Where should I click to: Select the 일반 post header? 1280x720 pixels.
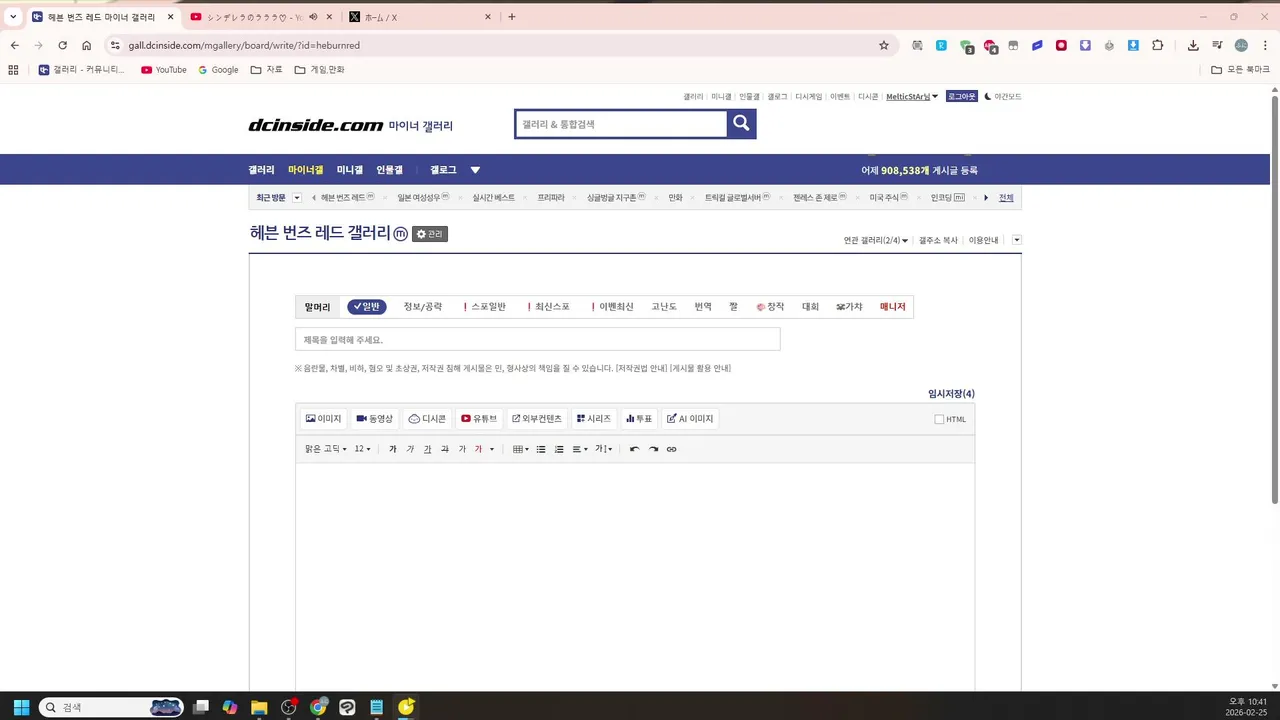[x=367, y=307]
